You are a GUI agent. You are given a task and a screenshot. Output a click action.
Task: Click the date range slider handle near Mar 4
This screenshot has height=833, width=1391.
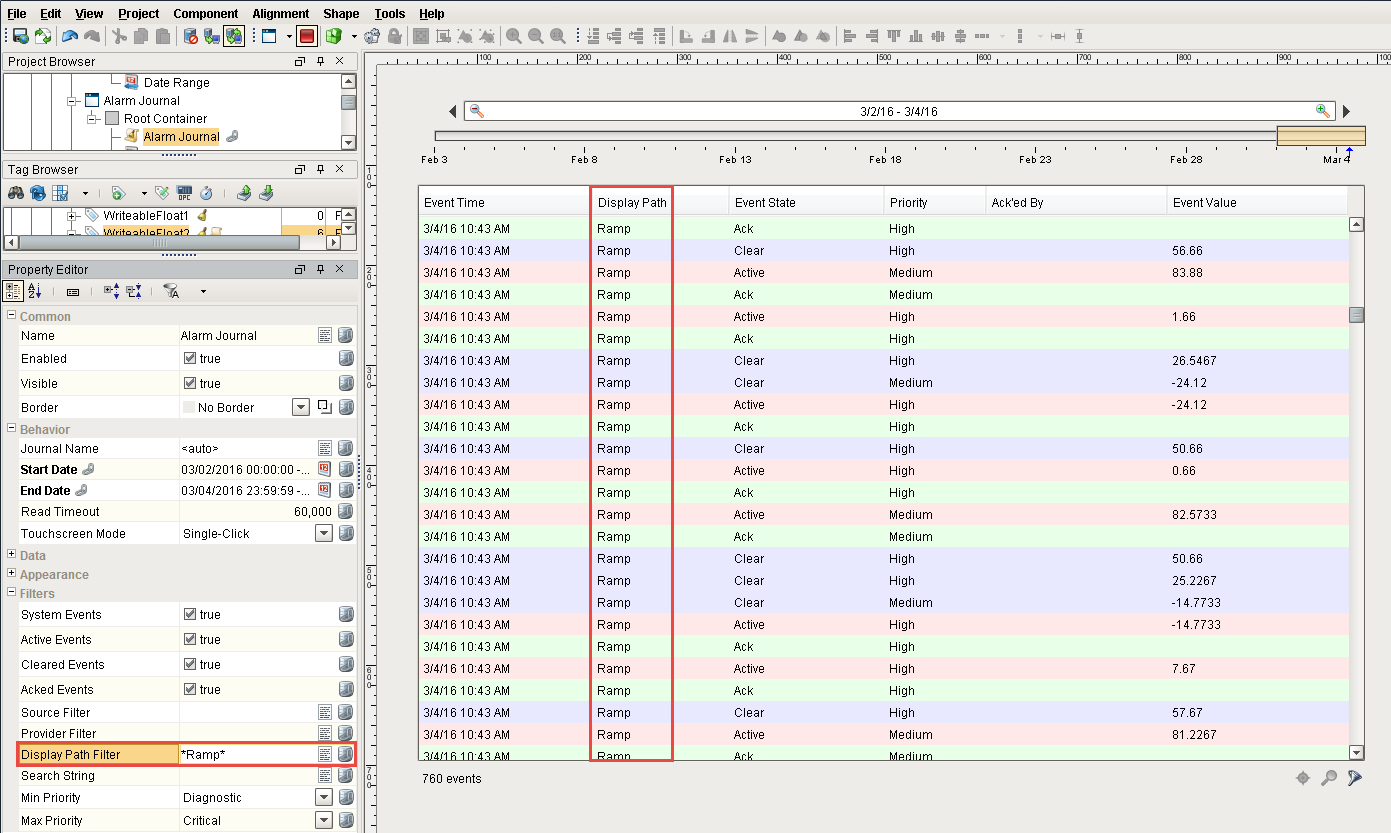(1322, 135)
